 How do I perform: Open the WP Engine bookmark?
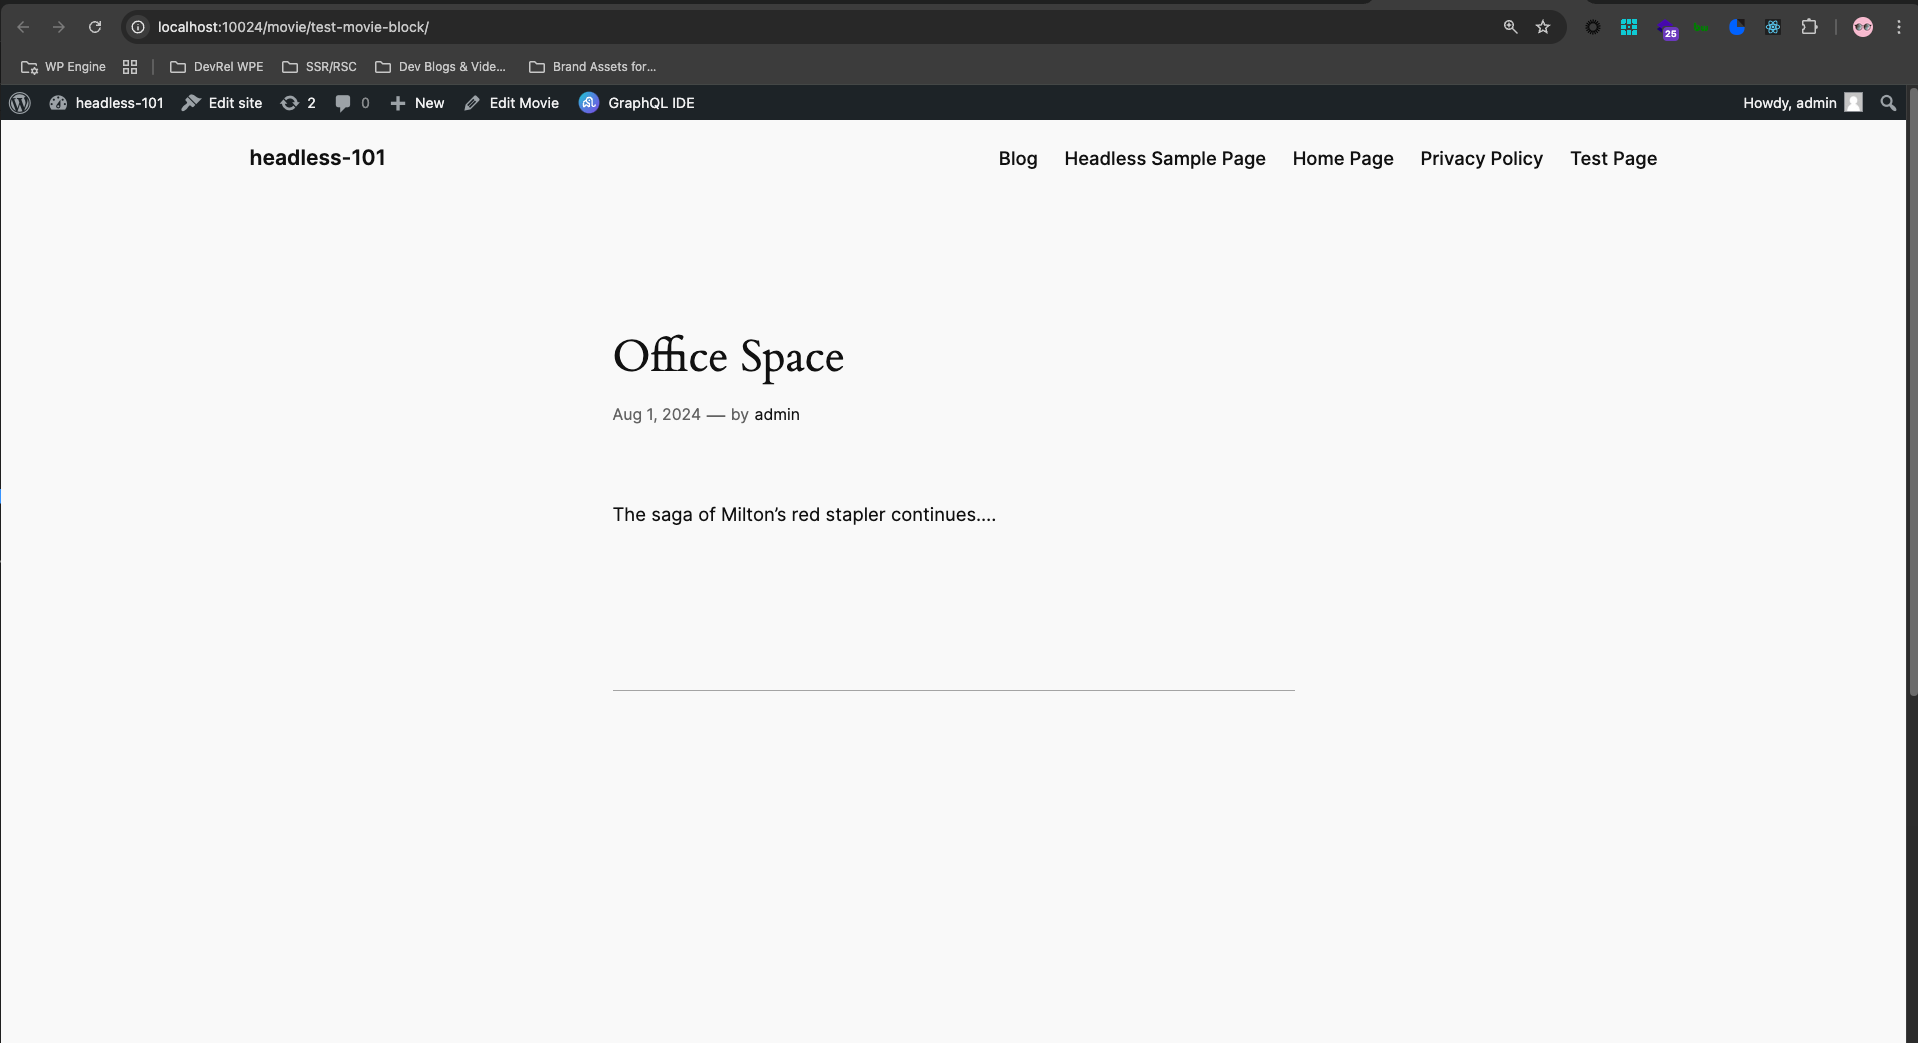(63, 67)
